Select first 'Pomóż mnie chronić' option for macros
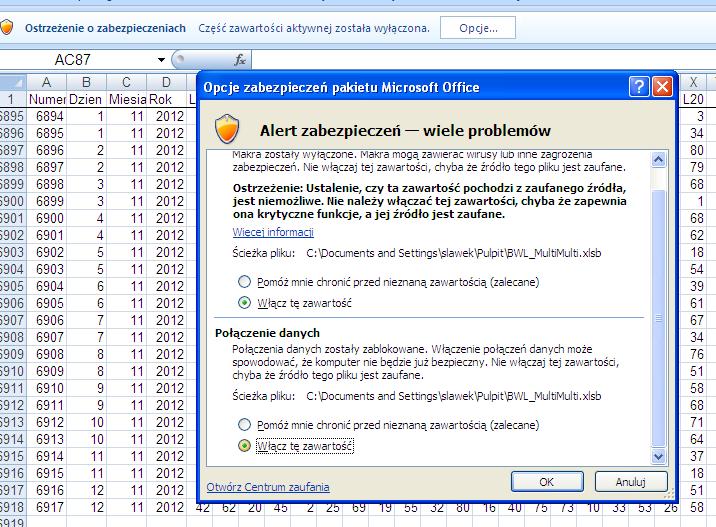The width and height of the screenshot is (716, 527). [244, 282]
